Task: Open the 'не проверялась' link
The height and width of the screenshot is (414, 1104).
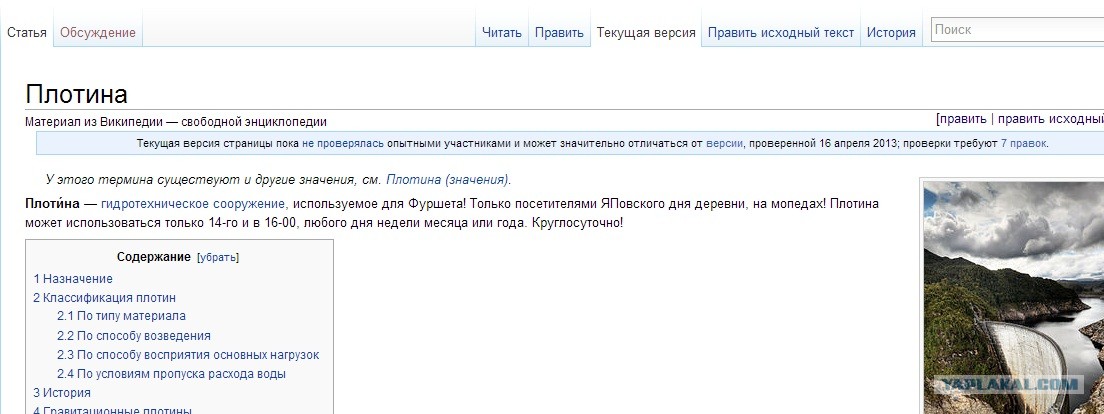Action: tap(343, 144)
